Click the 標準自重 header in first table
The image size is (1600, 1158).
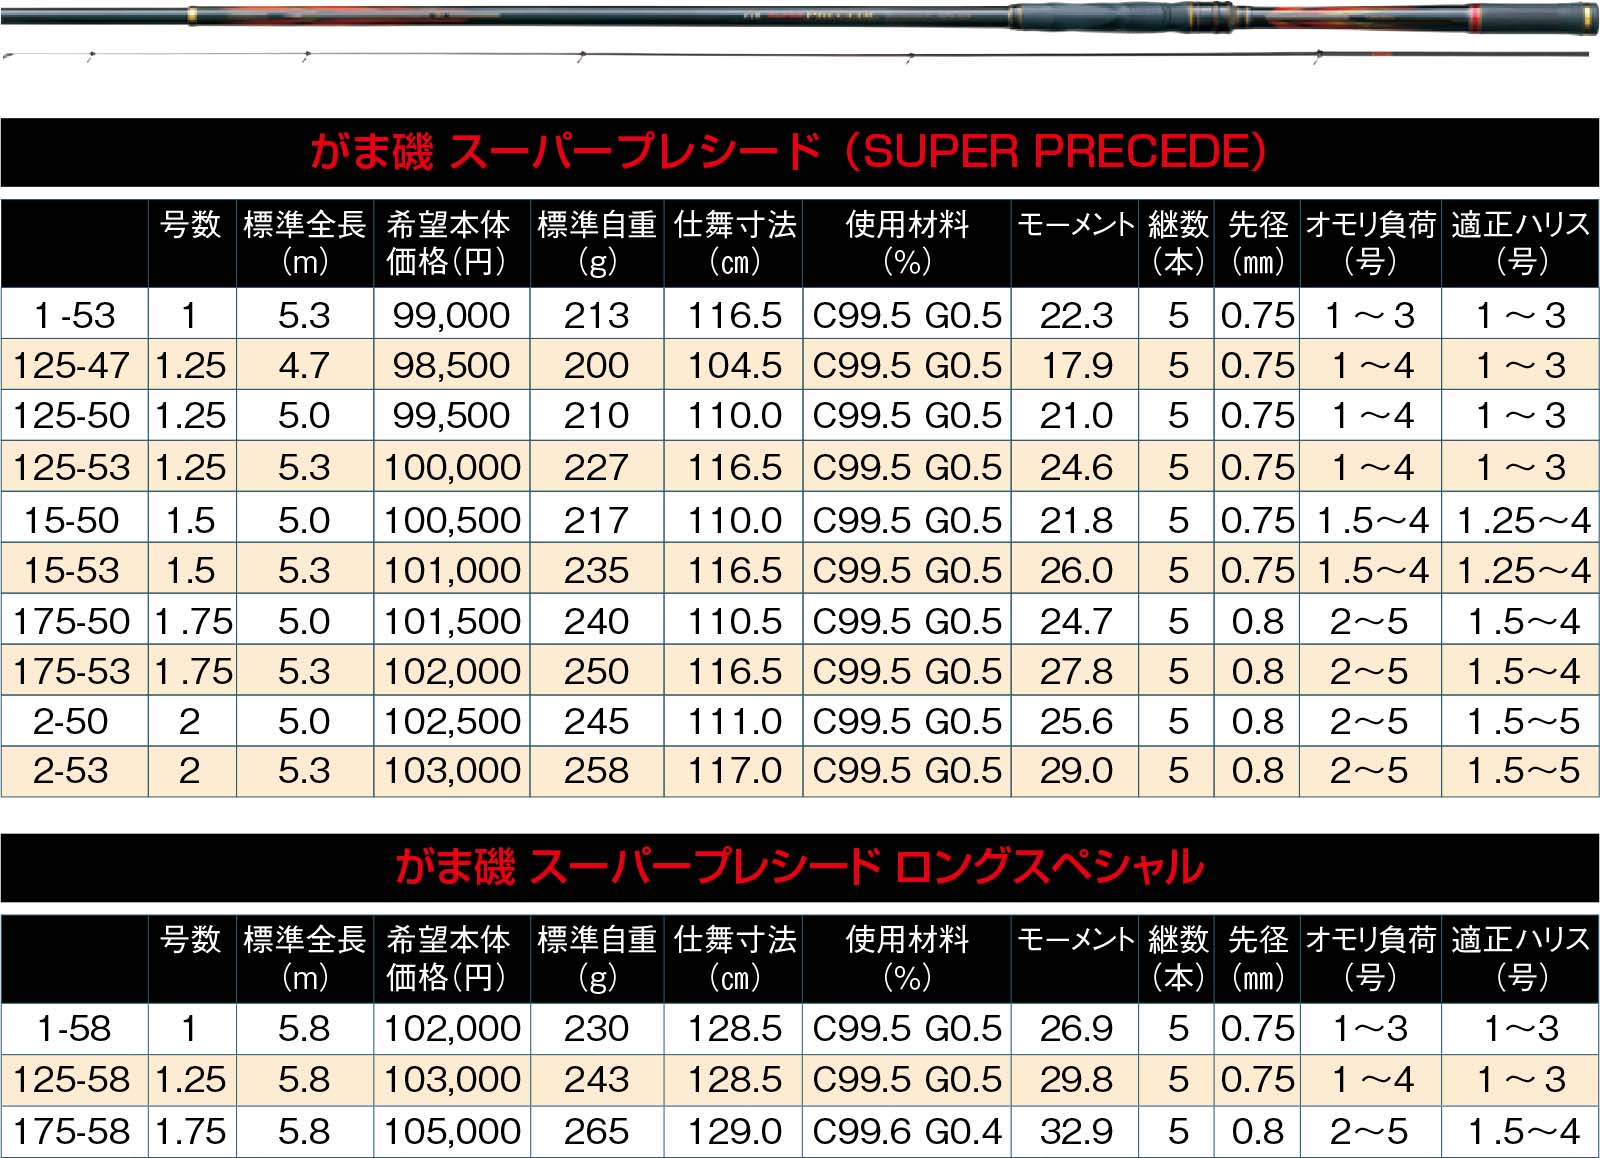tap(597, 243)
